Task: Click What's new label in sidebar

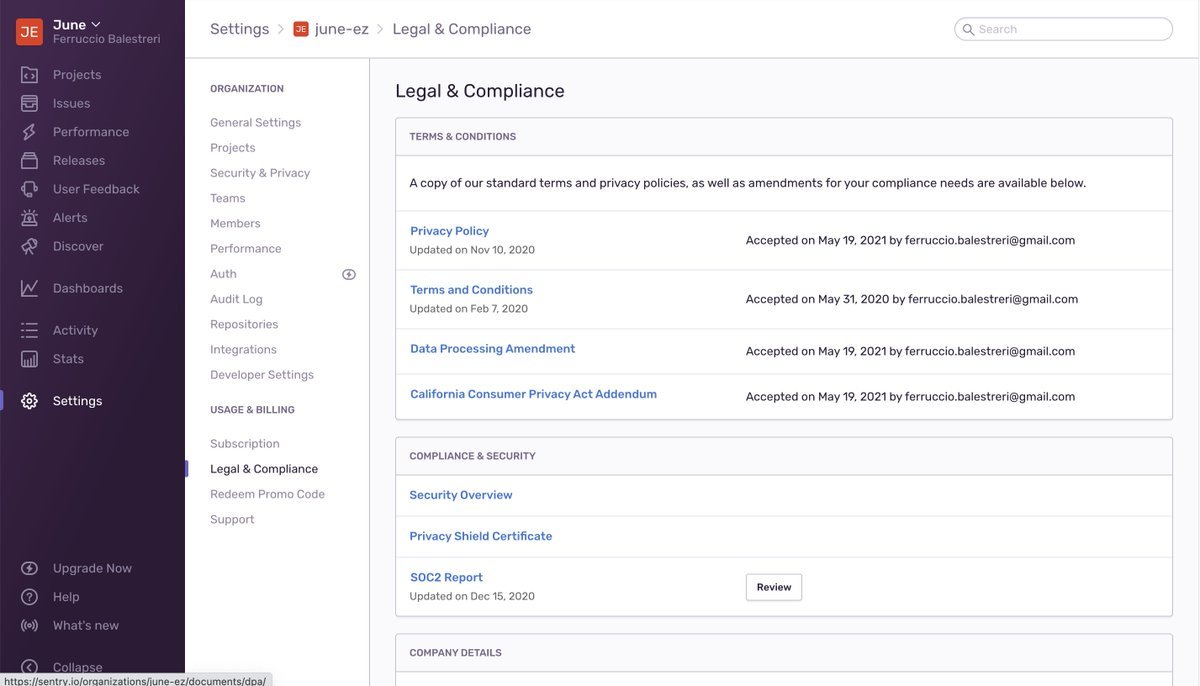Action: click(86, 625)
